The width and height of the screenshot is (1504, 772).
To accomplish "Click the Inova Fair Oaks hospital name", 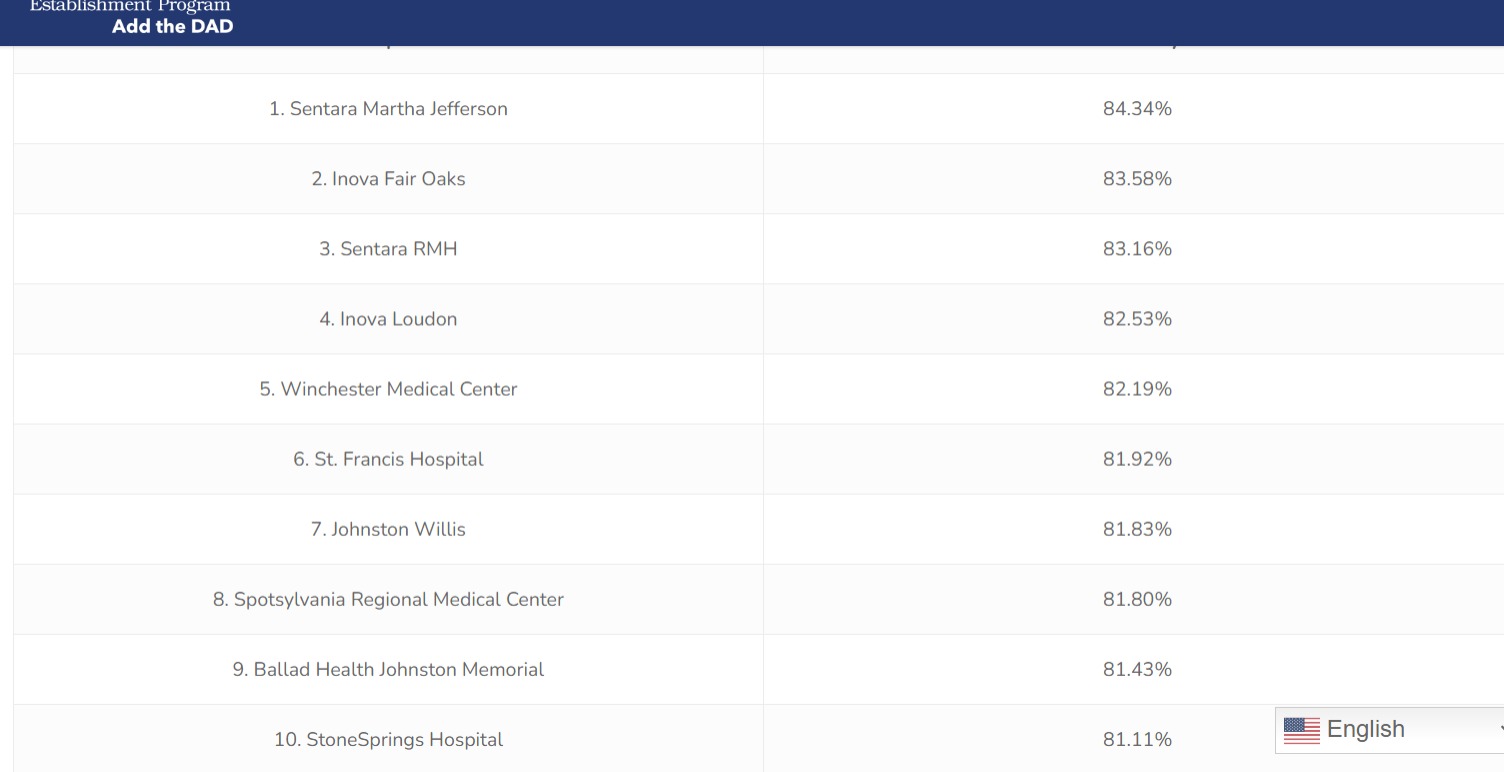I will (x=388, y=179).
